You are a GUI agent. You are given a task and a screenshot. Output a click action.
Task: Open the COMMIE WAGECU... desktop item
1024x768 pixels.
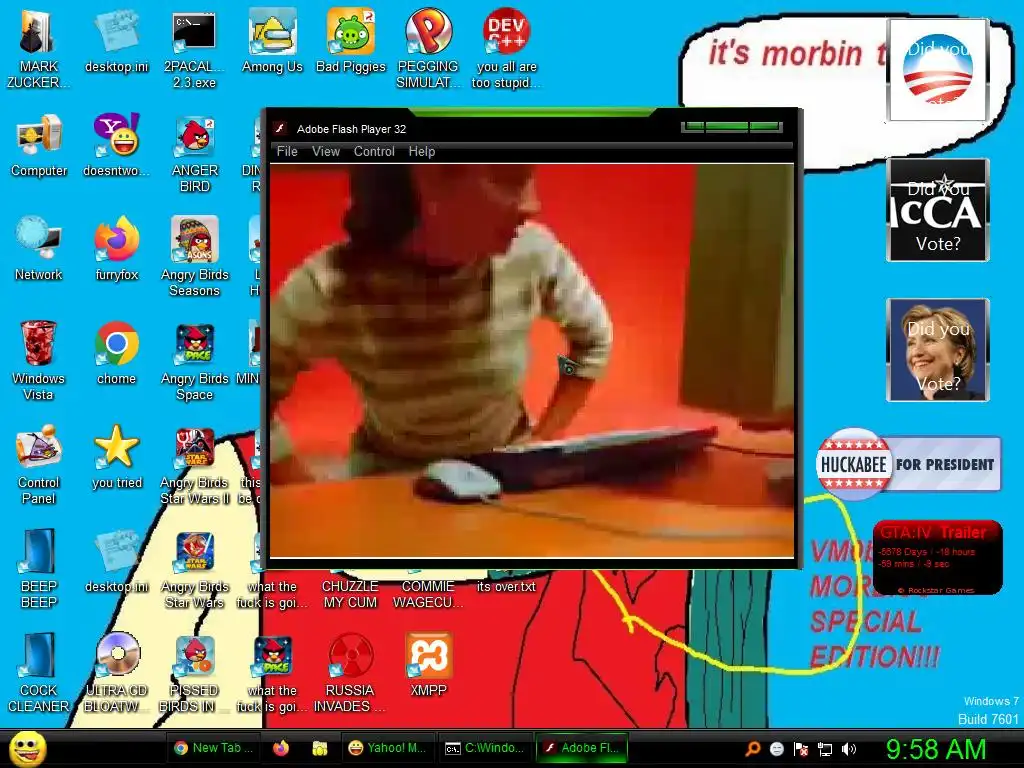(428, 594)
